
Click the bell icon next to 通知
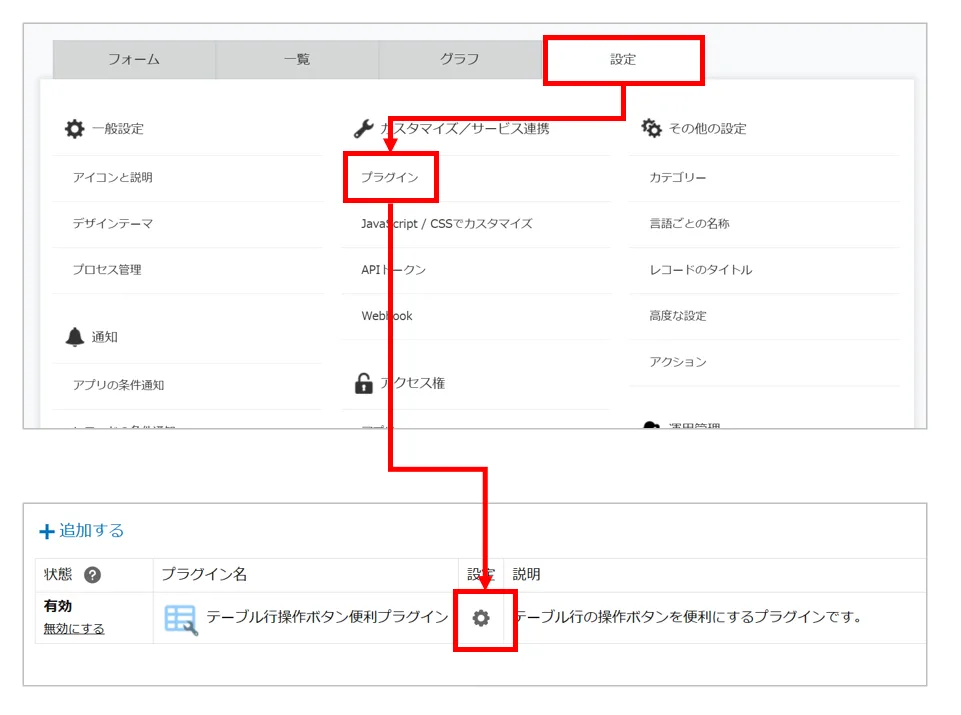75,336
